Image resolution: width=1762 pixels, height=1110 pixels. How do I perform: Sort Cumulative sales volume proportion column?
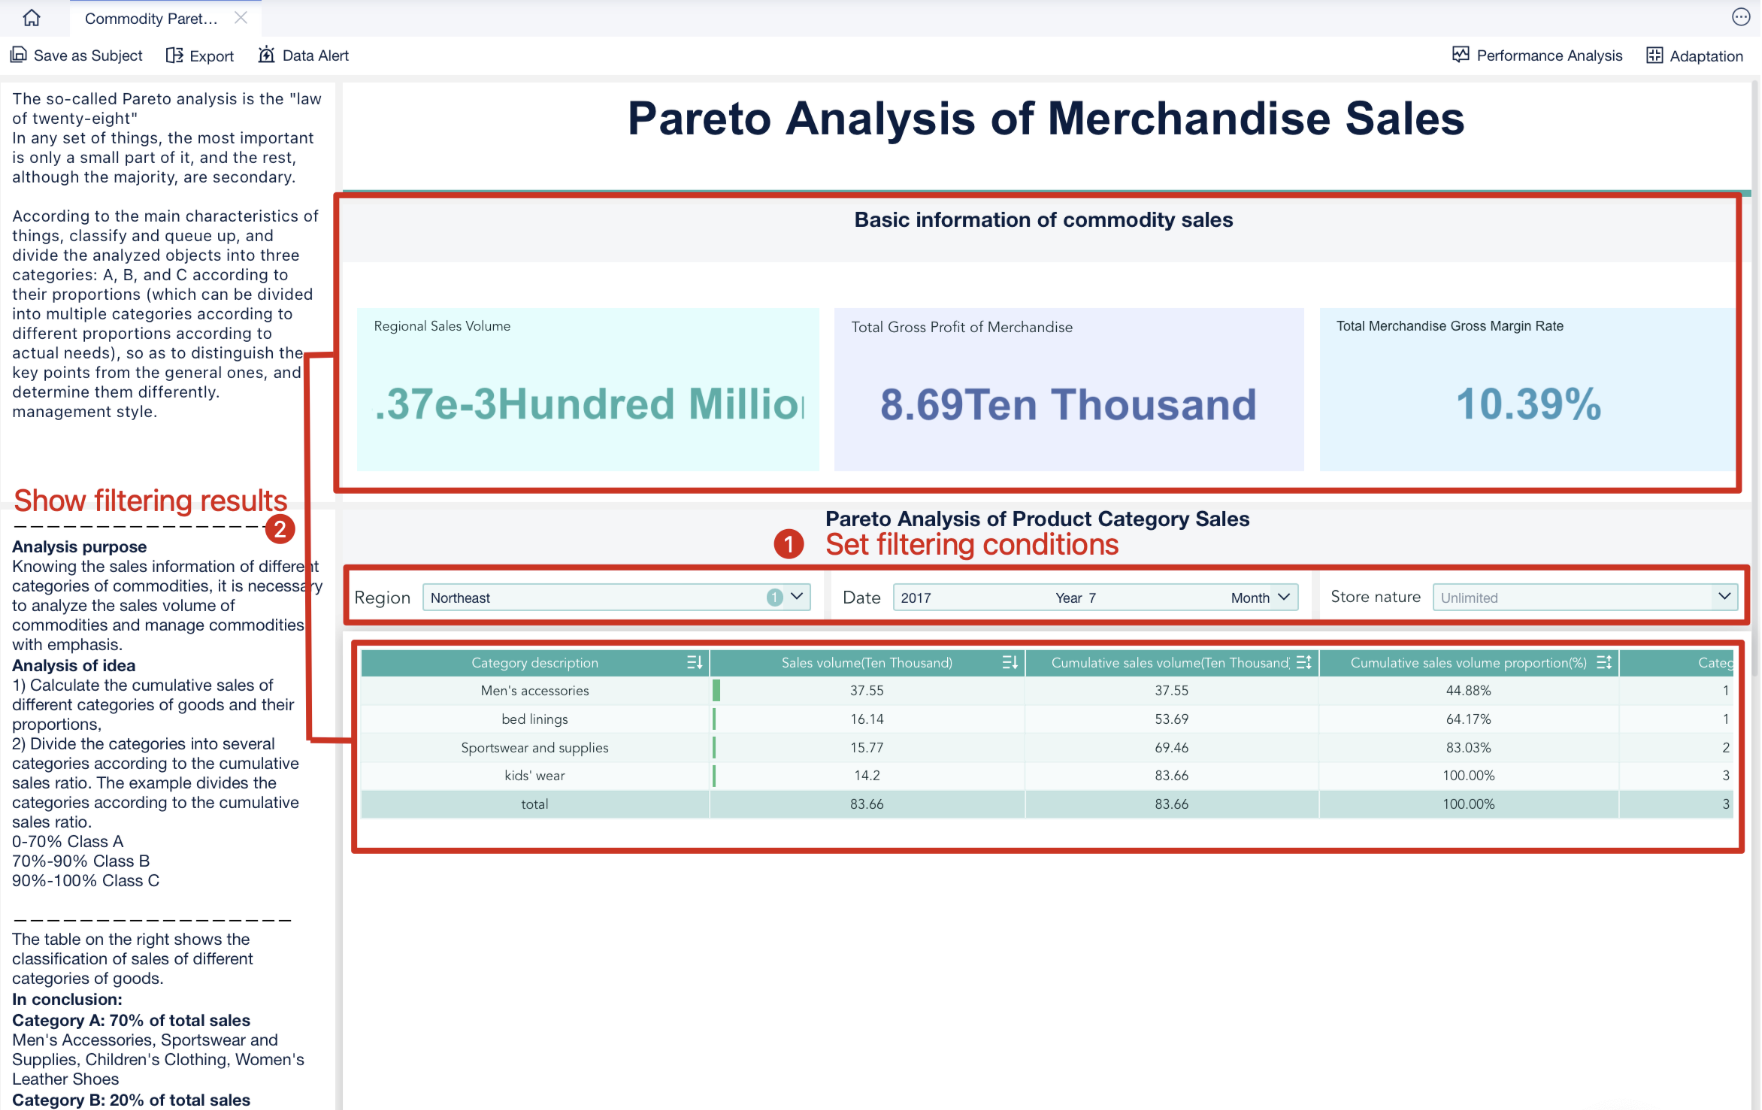click(x=1604, y=663)
